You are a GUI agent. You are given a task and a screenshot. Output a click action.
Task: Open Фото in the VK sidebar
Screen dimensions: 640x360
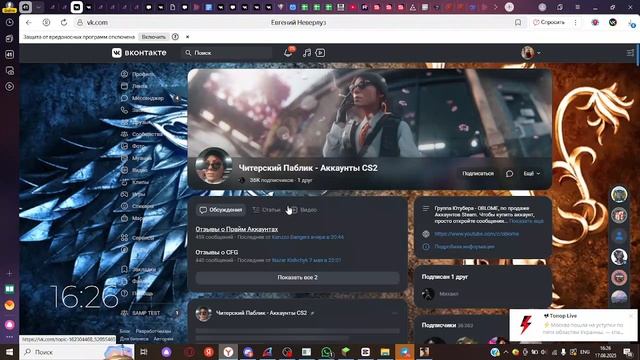[x=133, y=146]
